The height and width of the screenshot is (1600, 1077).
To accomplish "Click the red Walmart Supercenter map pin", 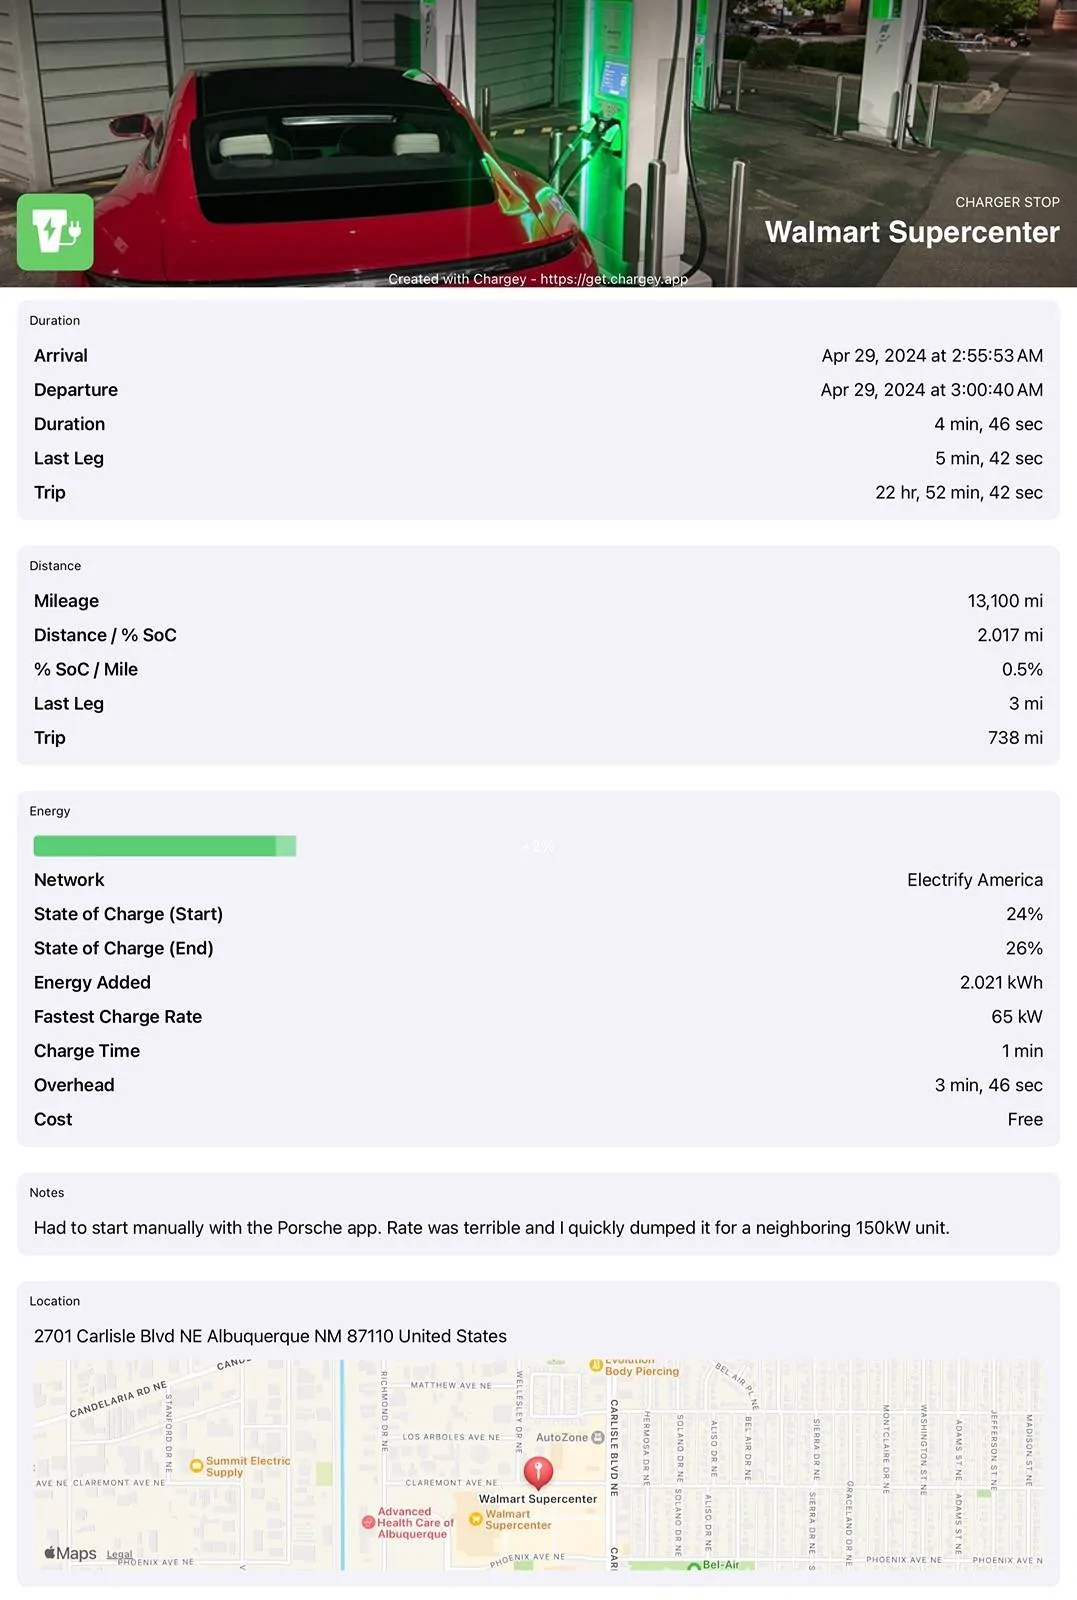I will point(538,1473).
